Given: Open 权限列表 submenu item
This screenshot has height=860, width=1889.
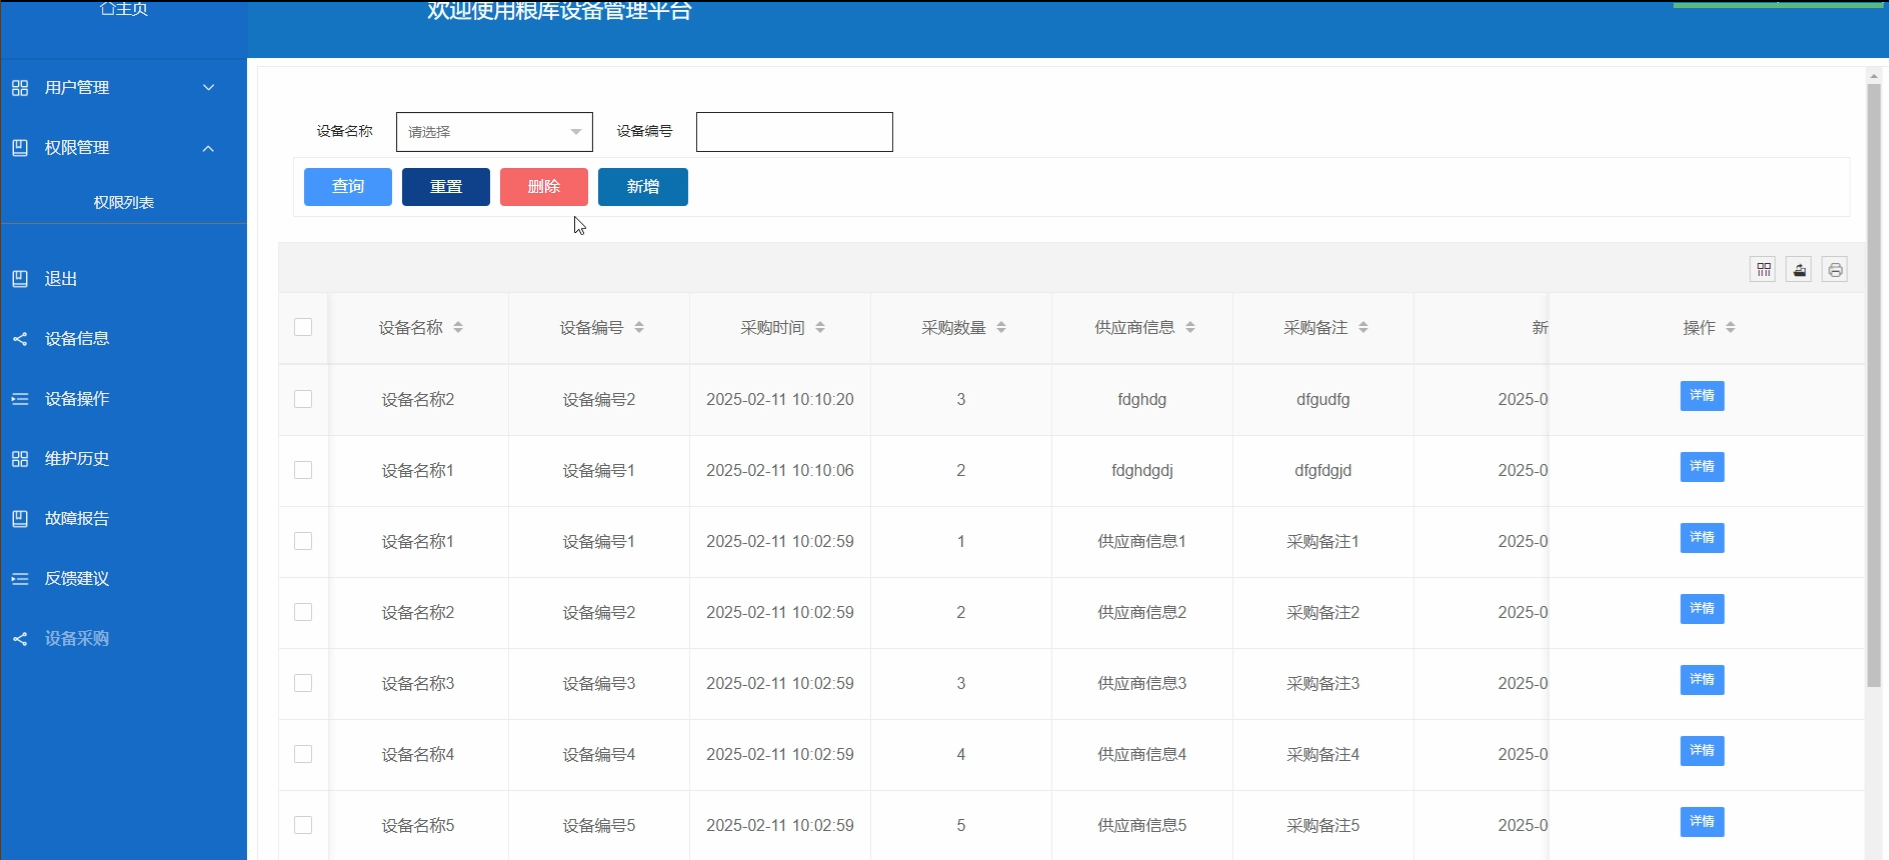Looking at the screenshot, I should [x=124, y=202].
